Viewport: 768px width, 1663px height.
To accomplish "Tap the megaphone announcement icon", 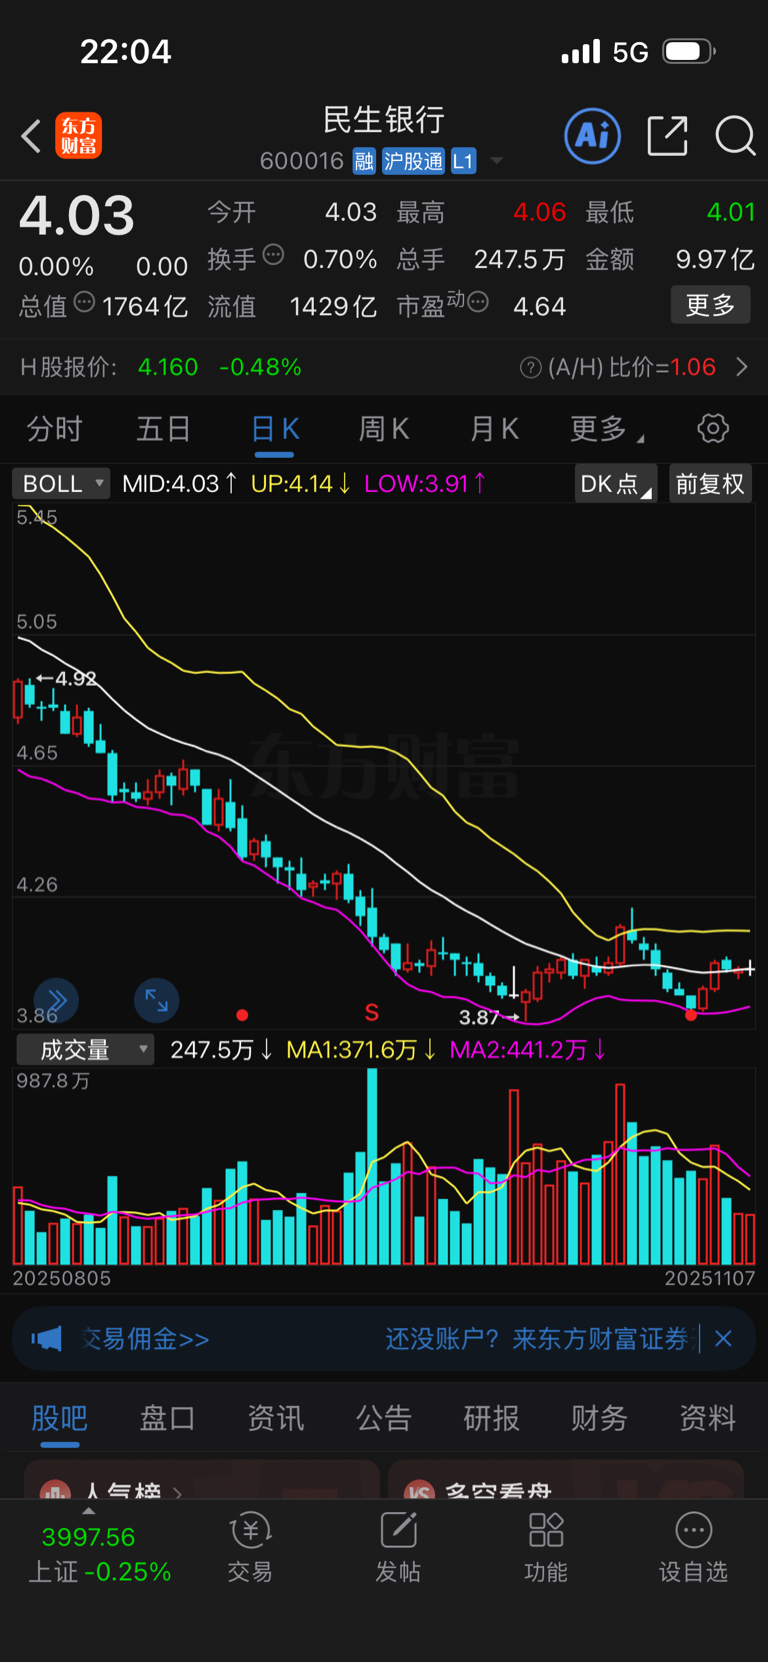I will pyautogui.click(x=46, y=1338).
